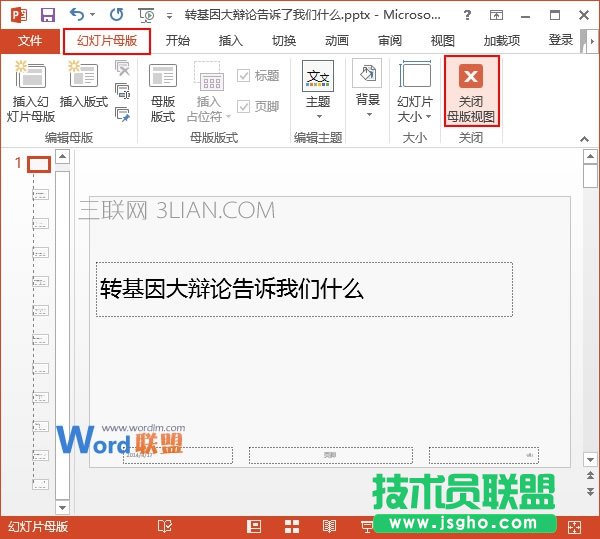Click the spell check icon in status bar

click(x=165, y=526)
